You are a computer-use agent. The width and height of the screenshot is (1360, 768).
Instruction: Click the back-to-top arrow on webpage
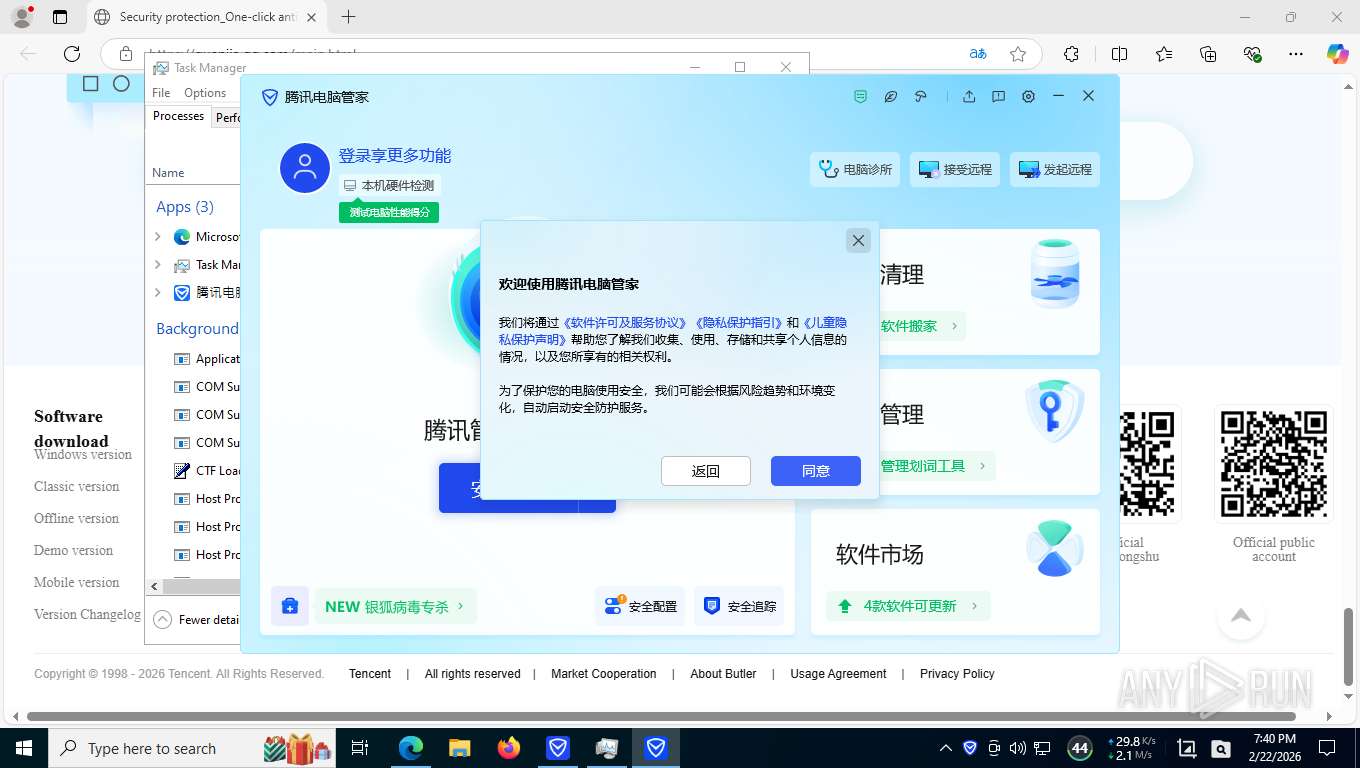(x=1240, y=616)
